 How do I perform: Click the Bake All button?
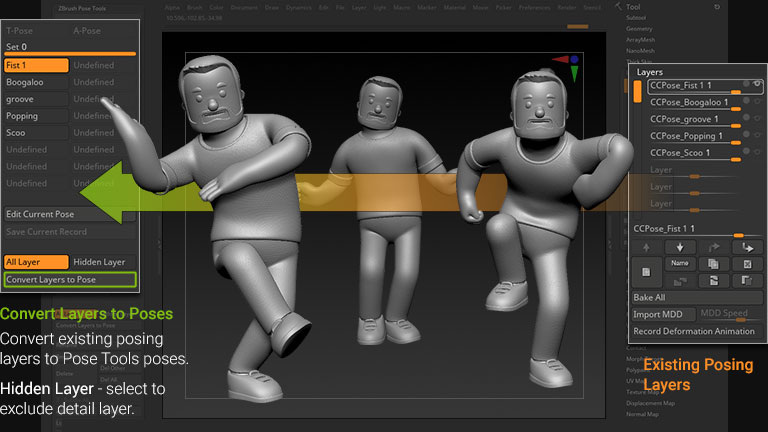coord(695,298)
